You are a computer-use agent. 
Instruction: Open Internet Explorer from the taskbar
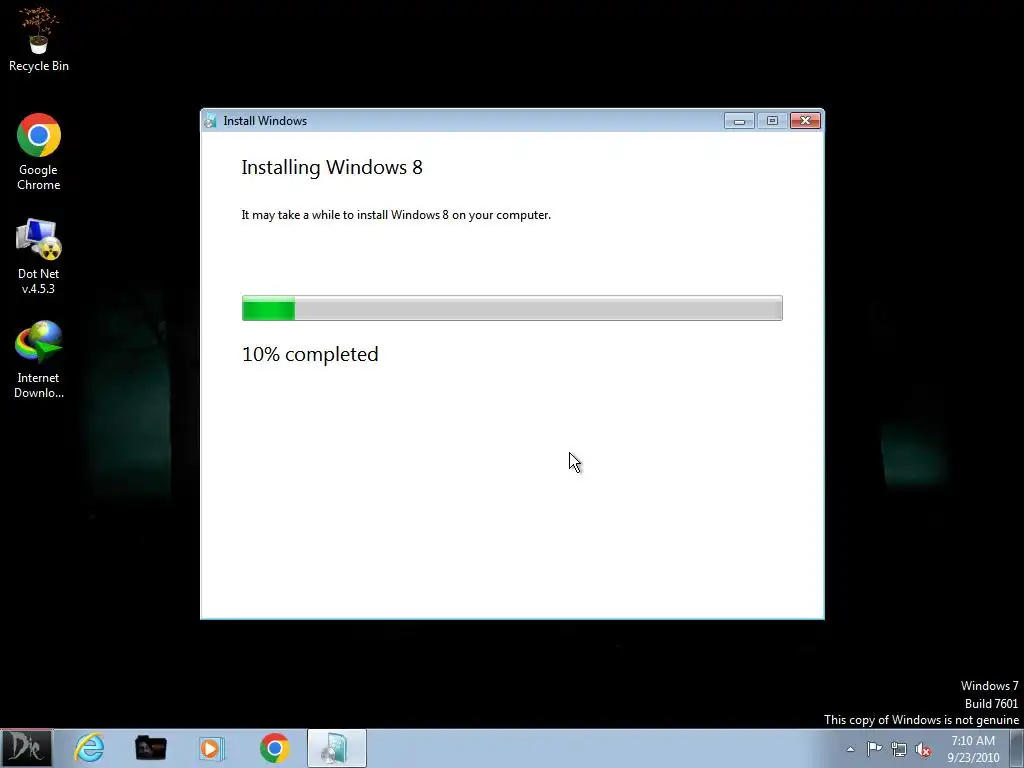(x=89, y=748)
